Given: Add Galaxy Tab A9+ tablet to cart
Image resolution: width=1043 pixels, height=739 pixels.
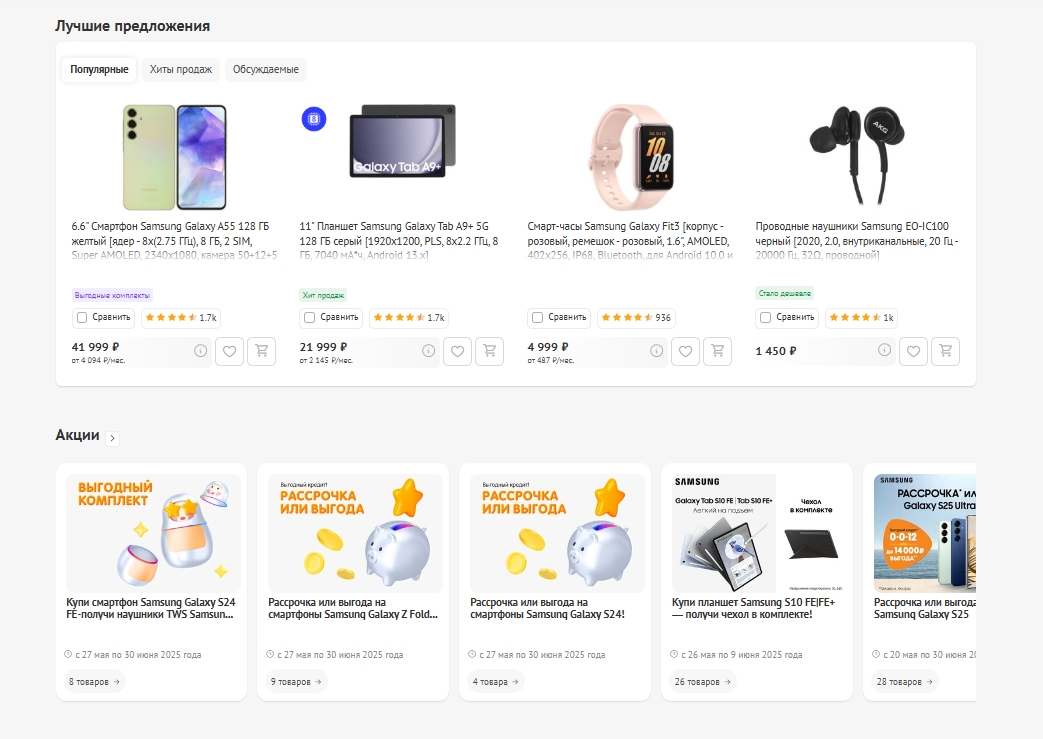Looking at the screenshot, I should click(490, 352).
